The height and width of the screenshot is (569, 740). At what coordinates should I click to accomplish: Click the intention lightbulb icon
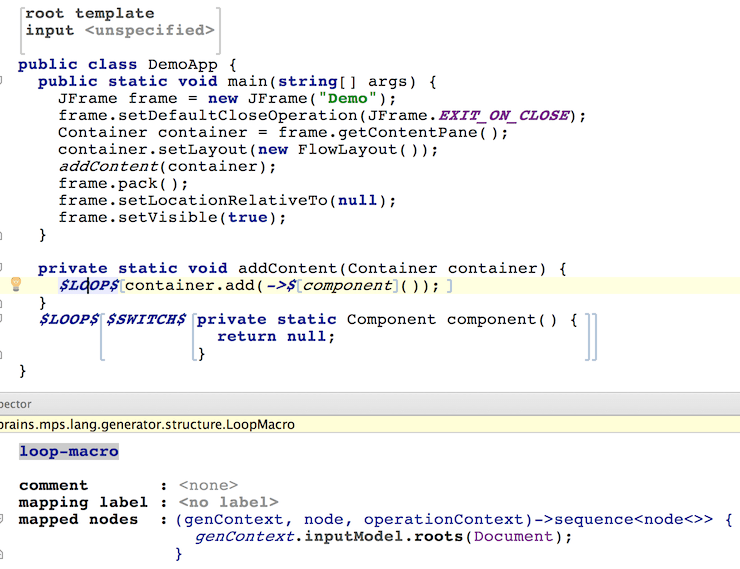pyautogui.click(x=16, y=284)
